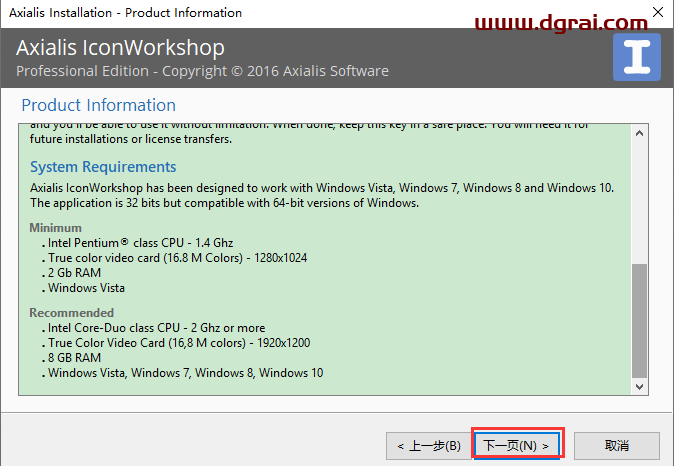Click "future installations or license transfers" text

pos(131,139)
